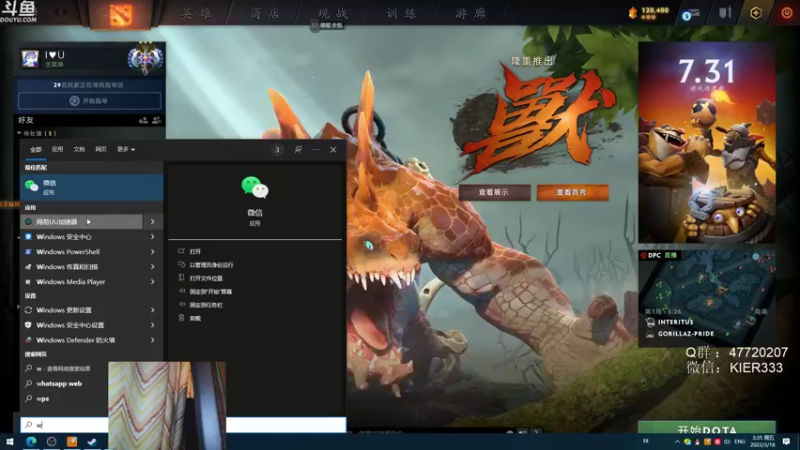Click the large WeChat icon in preview pane

(255, 187)
